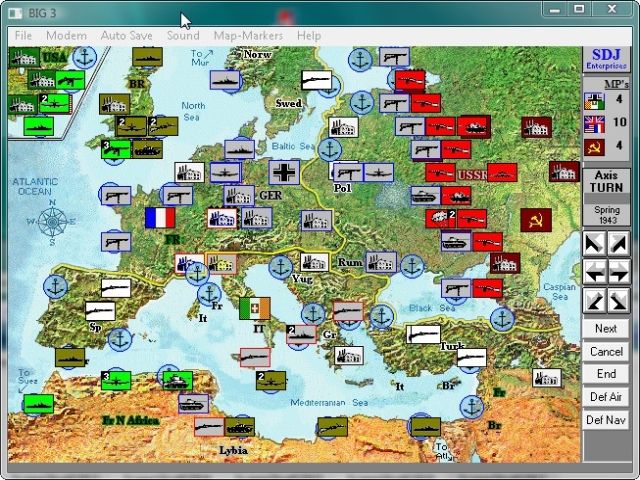Screen dimensions: 640x480
Task: Select the Swedish infantry rifle unit
Action: [316, 80]
